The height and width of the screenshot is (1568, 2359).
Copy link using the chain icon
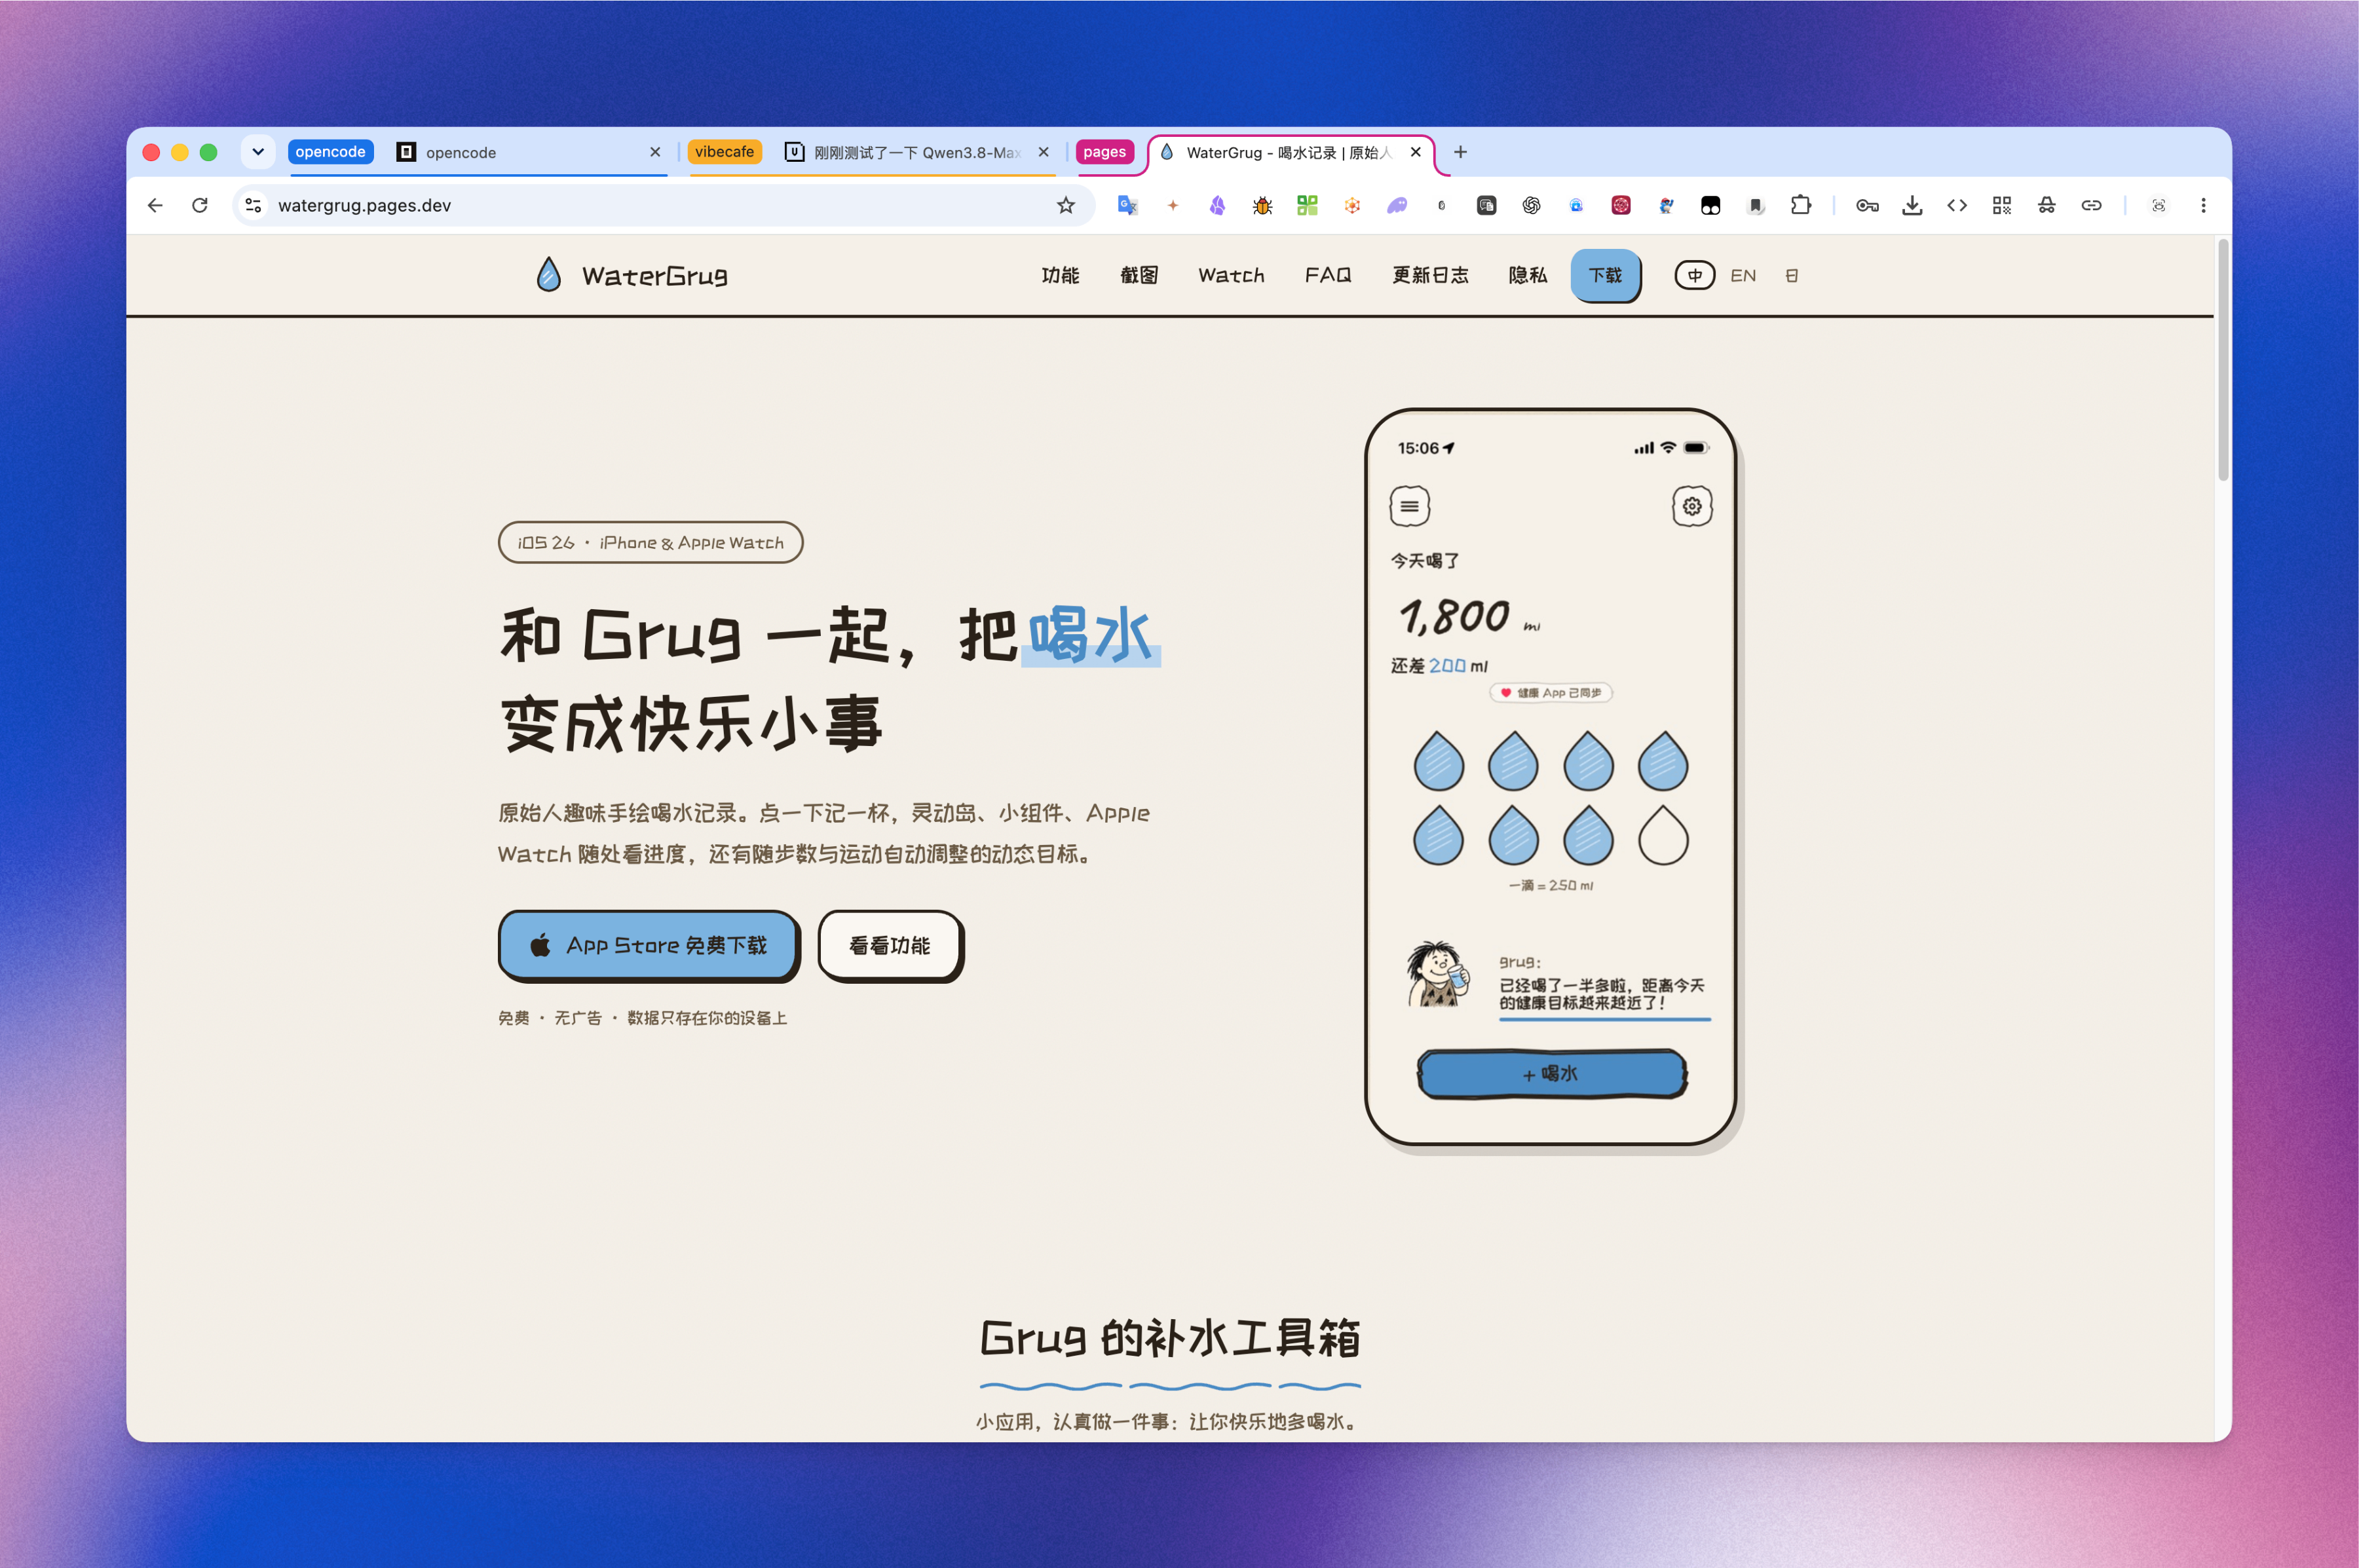pos(2092,205)
